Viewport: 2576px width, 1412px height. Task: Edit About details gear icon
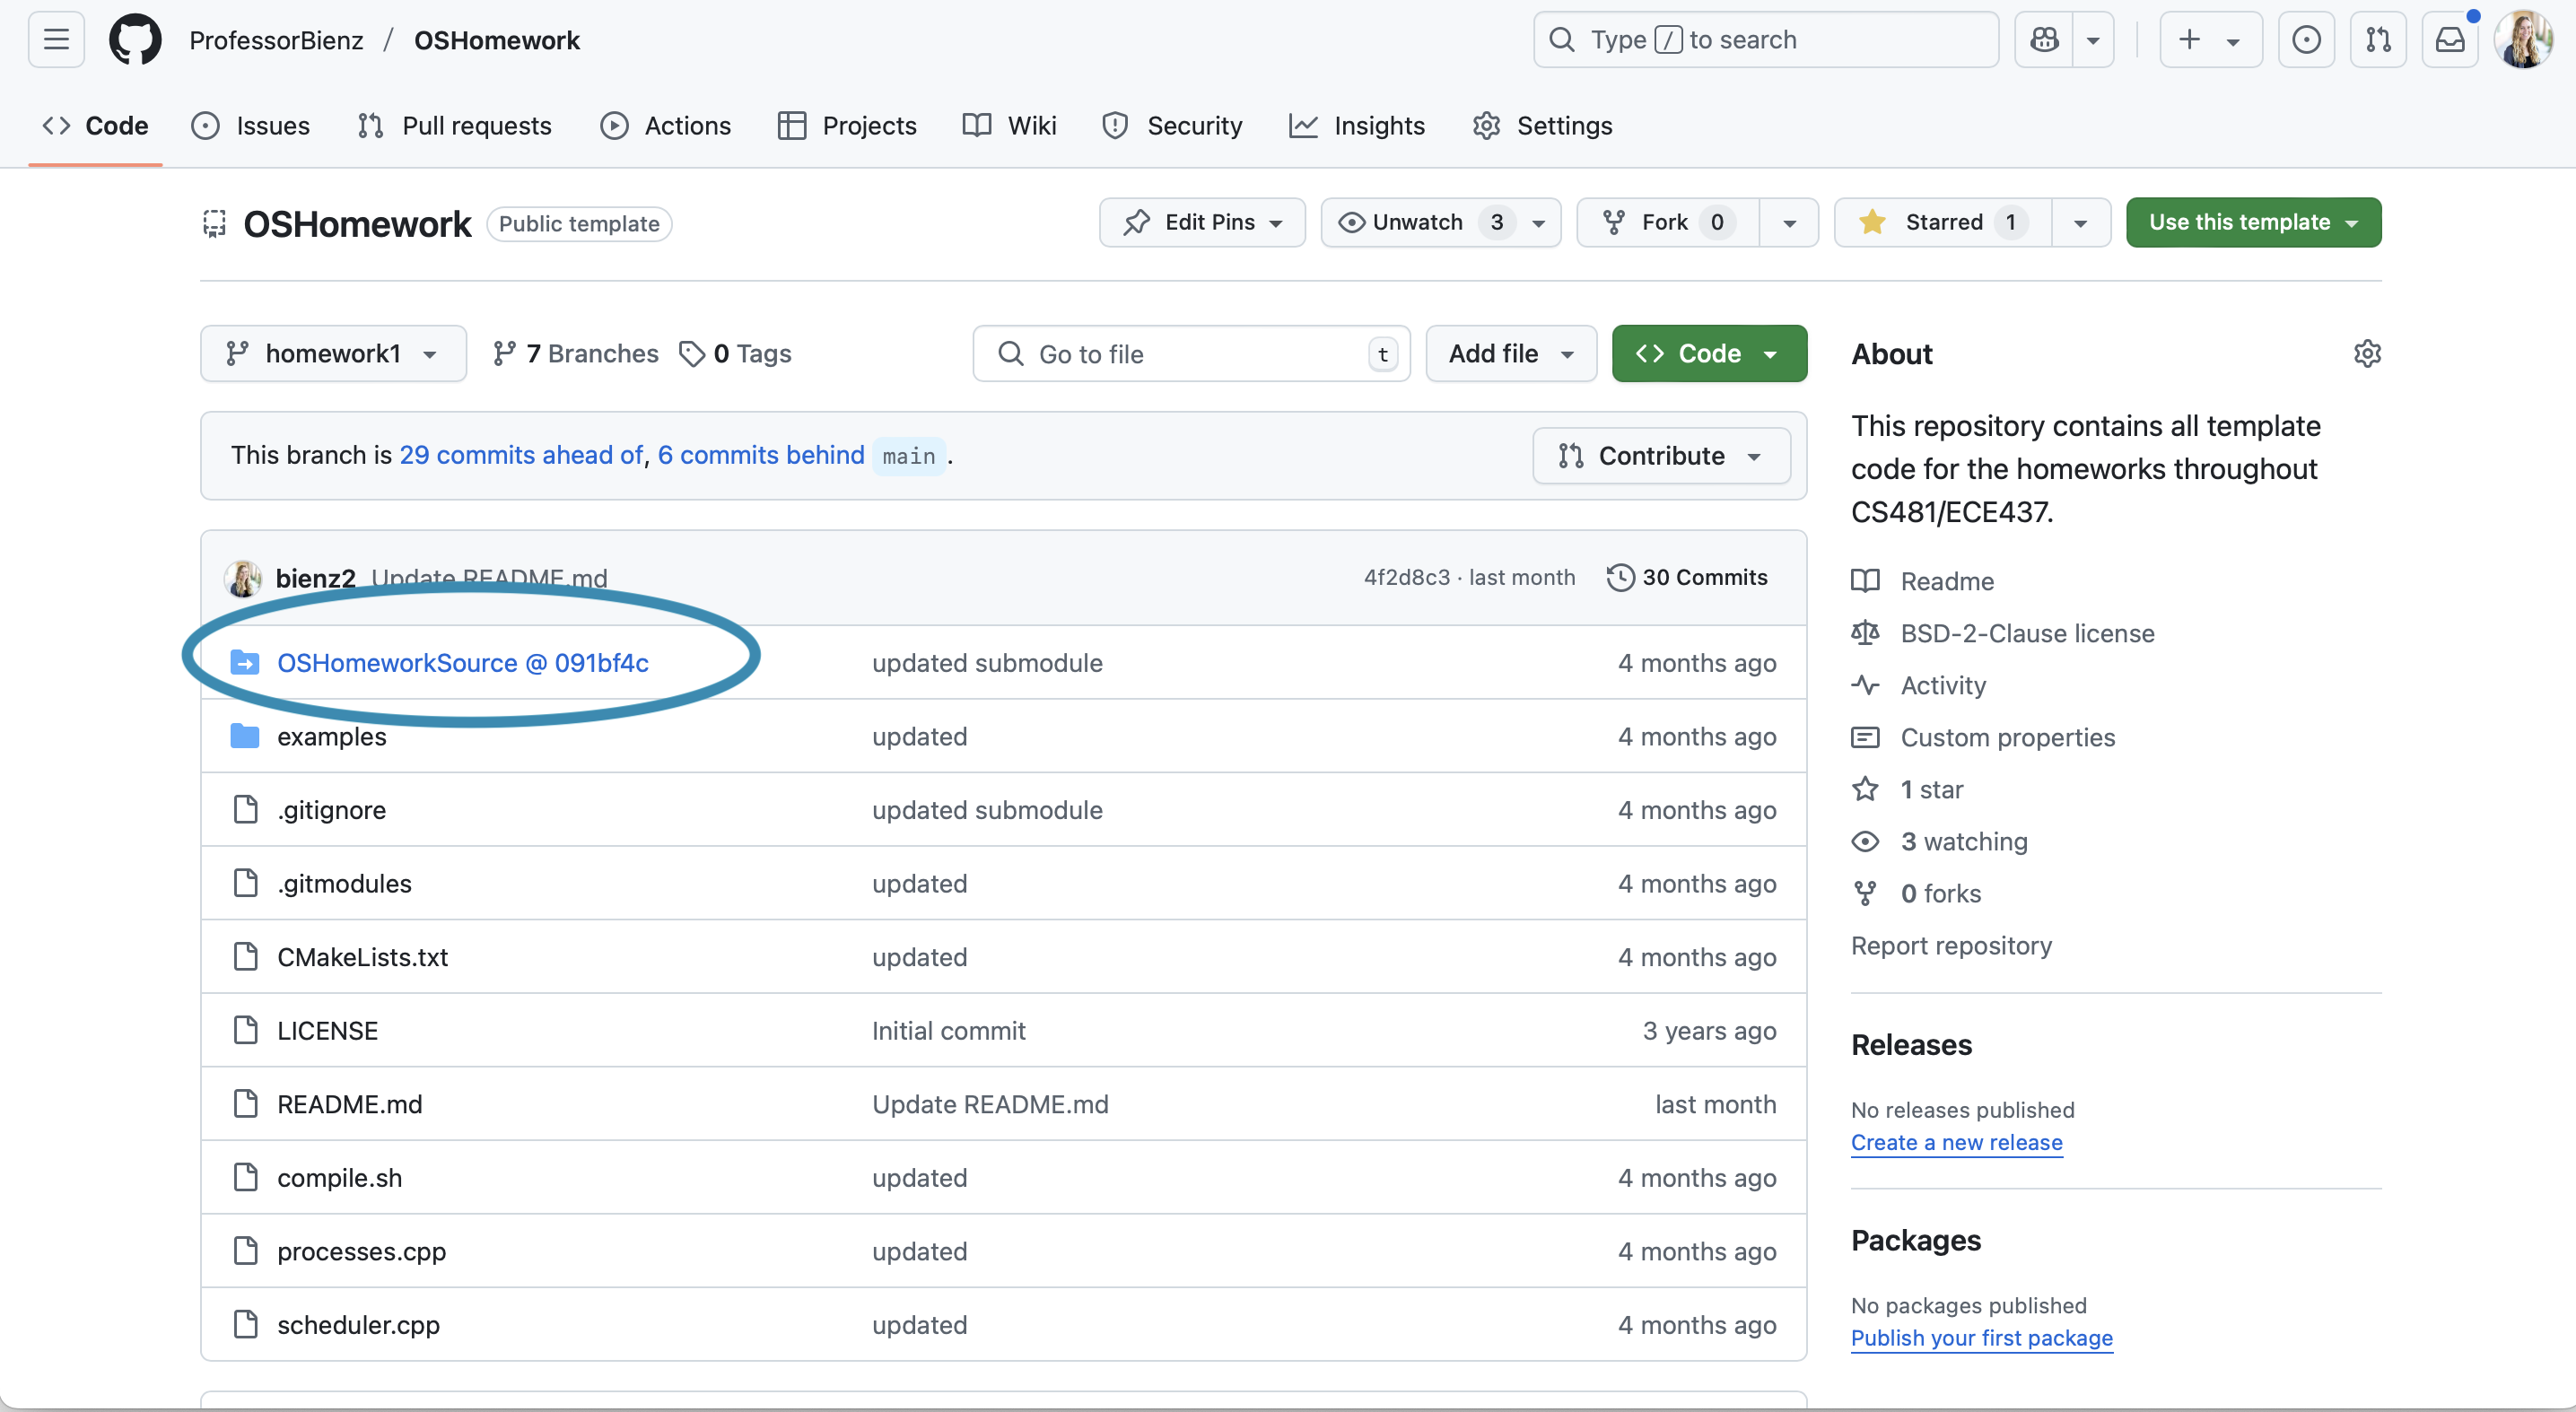tap(2367, 354)
